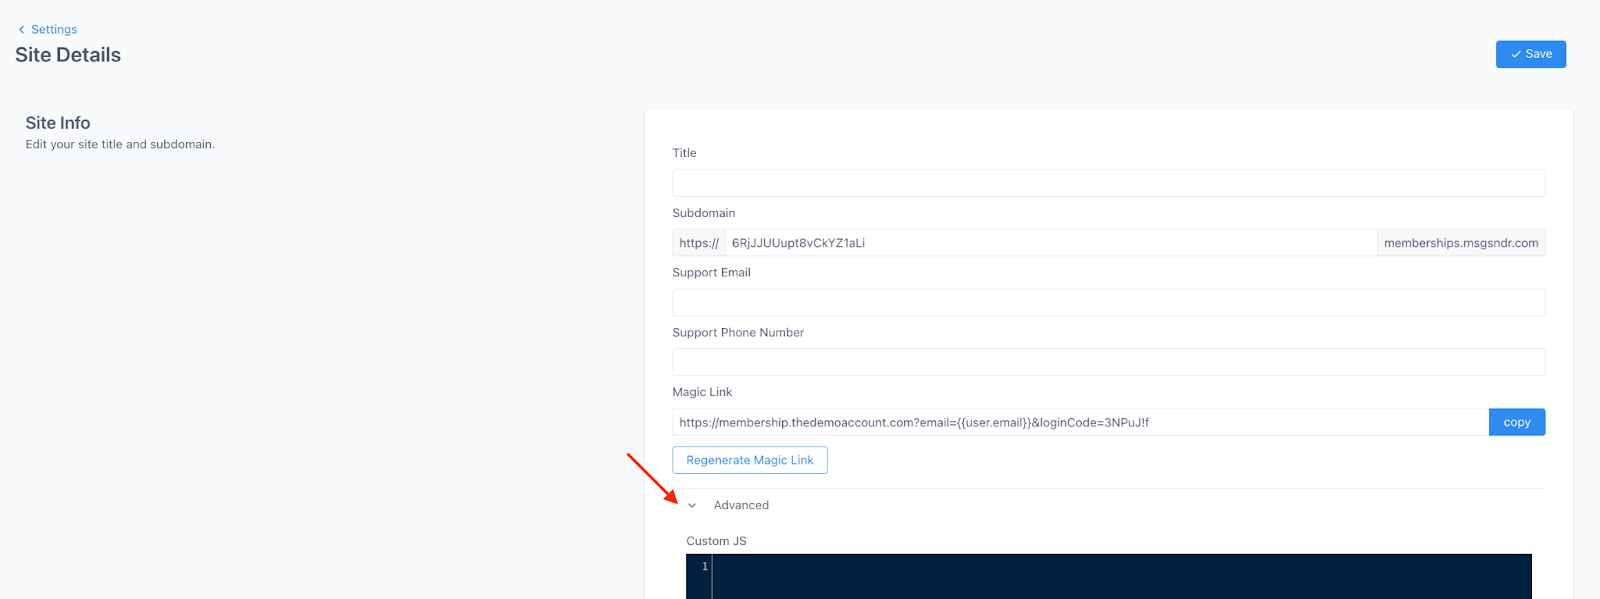This screenshot has width=1600, height=599.
Task: Go back via the Settings link
Action: click(x=54, y=30)
